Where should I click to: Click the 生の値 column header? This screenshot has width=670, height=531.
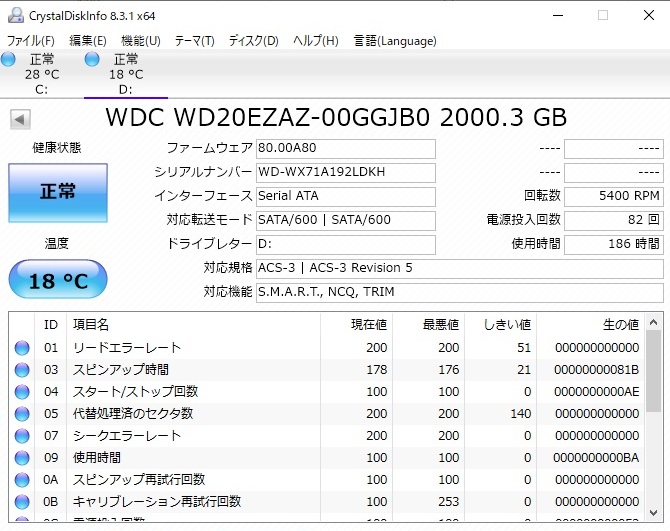click(590, 325)
